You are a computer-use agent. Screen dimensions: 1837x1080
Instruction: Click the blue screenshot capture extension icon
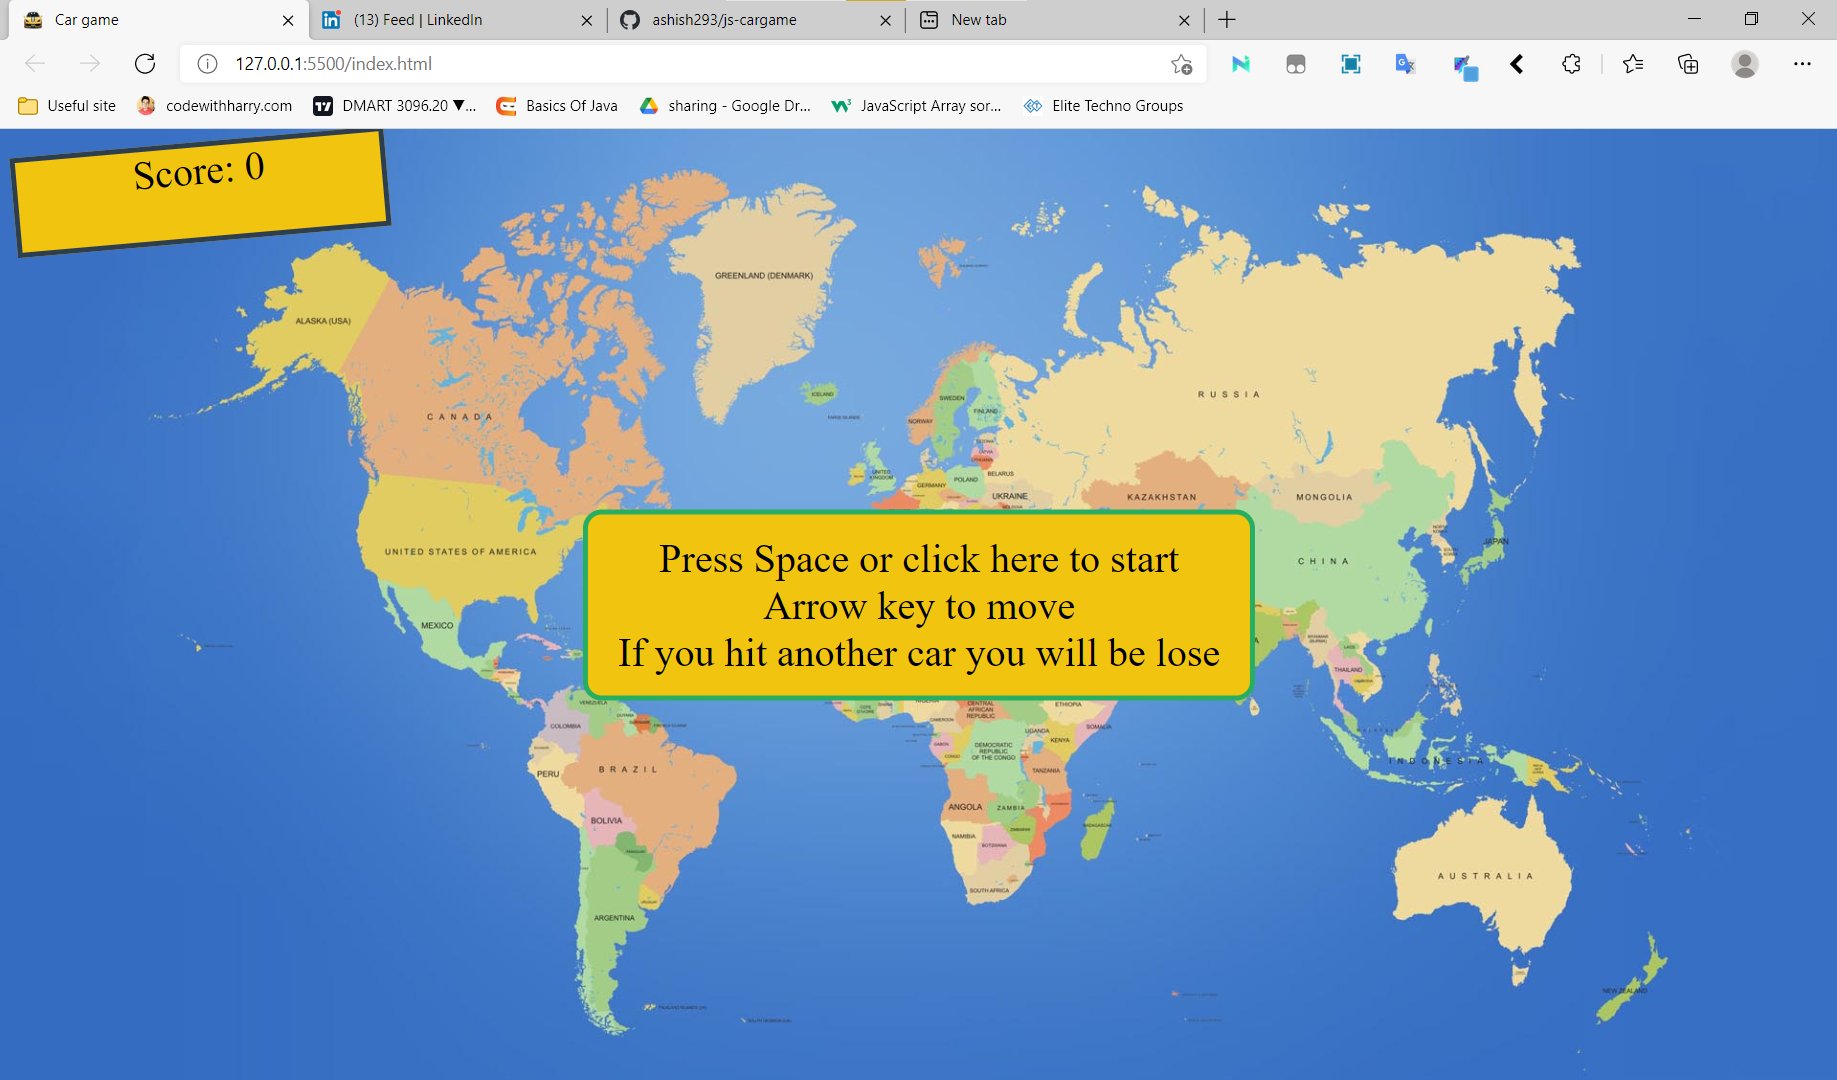(1351, 64)
